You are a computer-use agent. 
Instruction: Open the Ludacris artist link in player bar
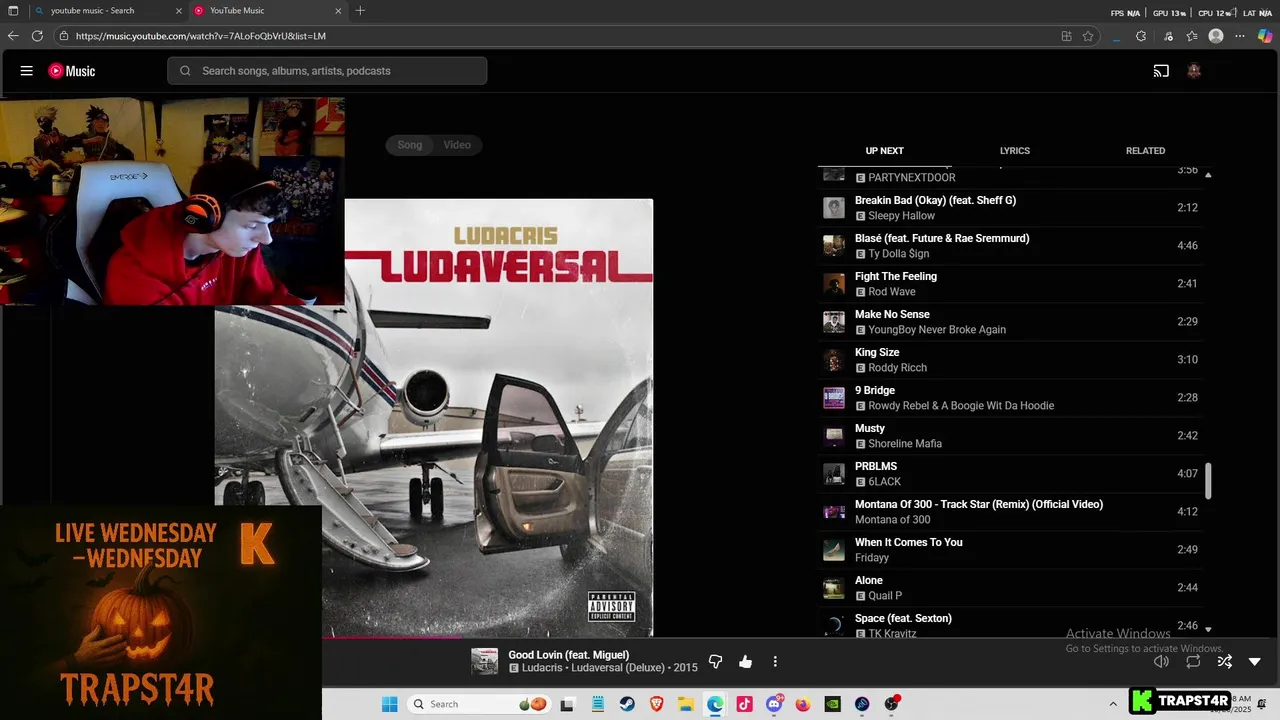pyautogui.click(x=542, y=668)
